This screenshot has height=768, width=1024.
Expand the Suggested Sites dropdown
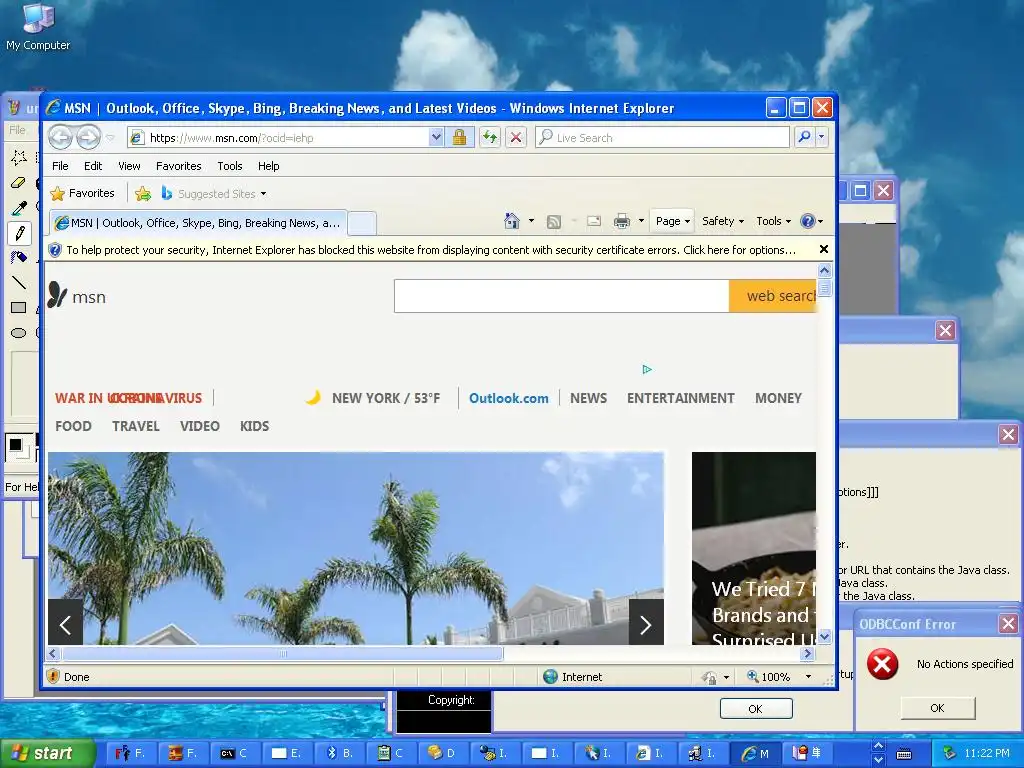coord(263,194)
